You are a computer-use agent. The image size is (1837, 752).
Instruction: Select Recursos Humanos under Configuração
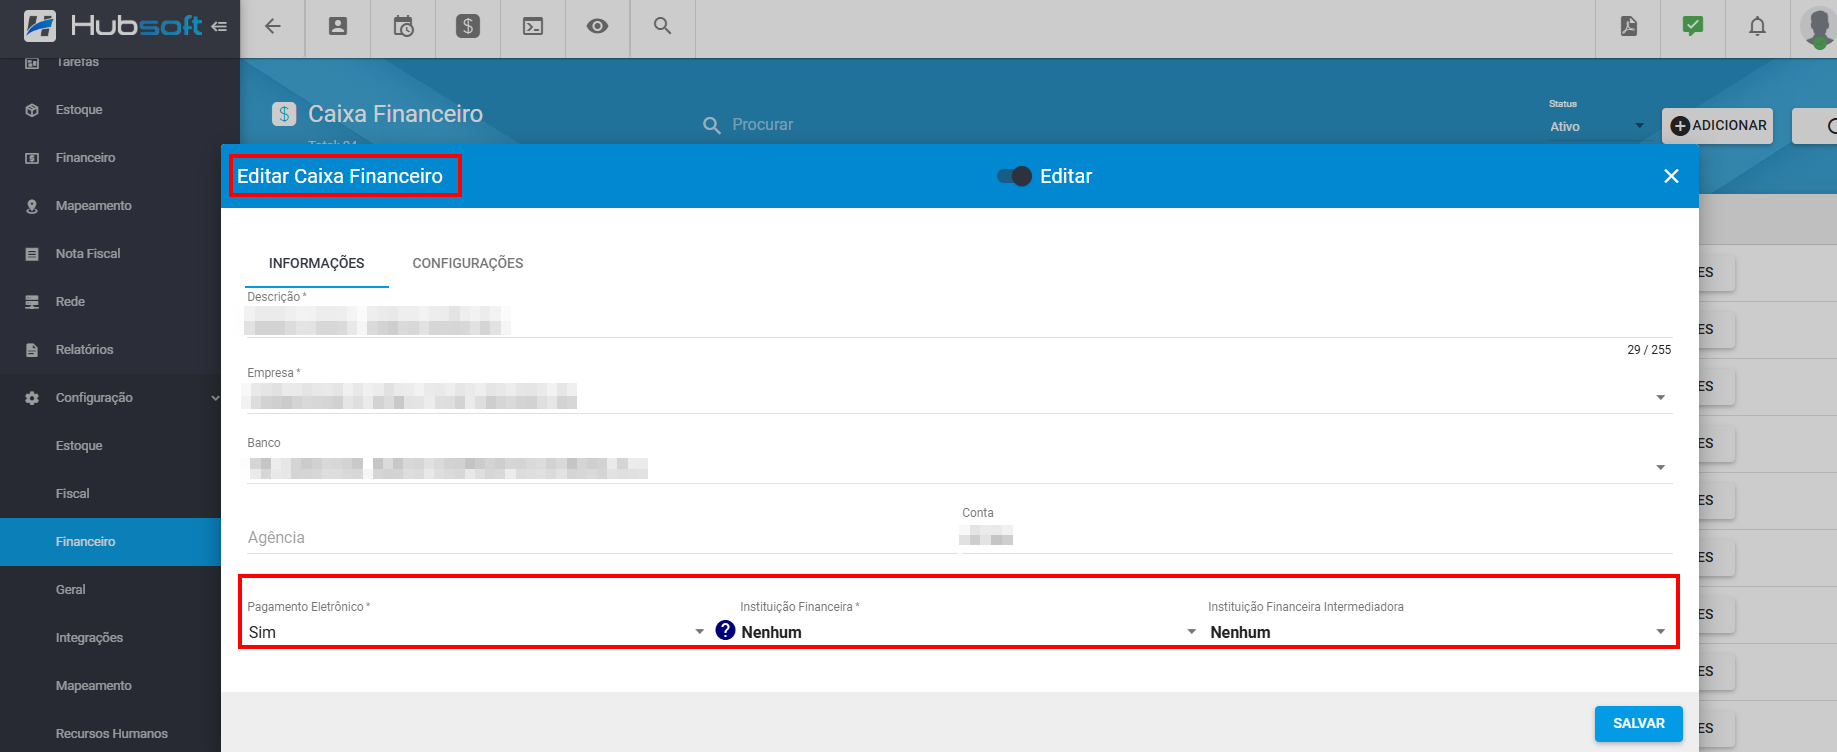point(111,734)
